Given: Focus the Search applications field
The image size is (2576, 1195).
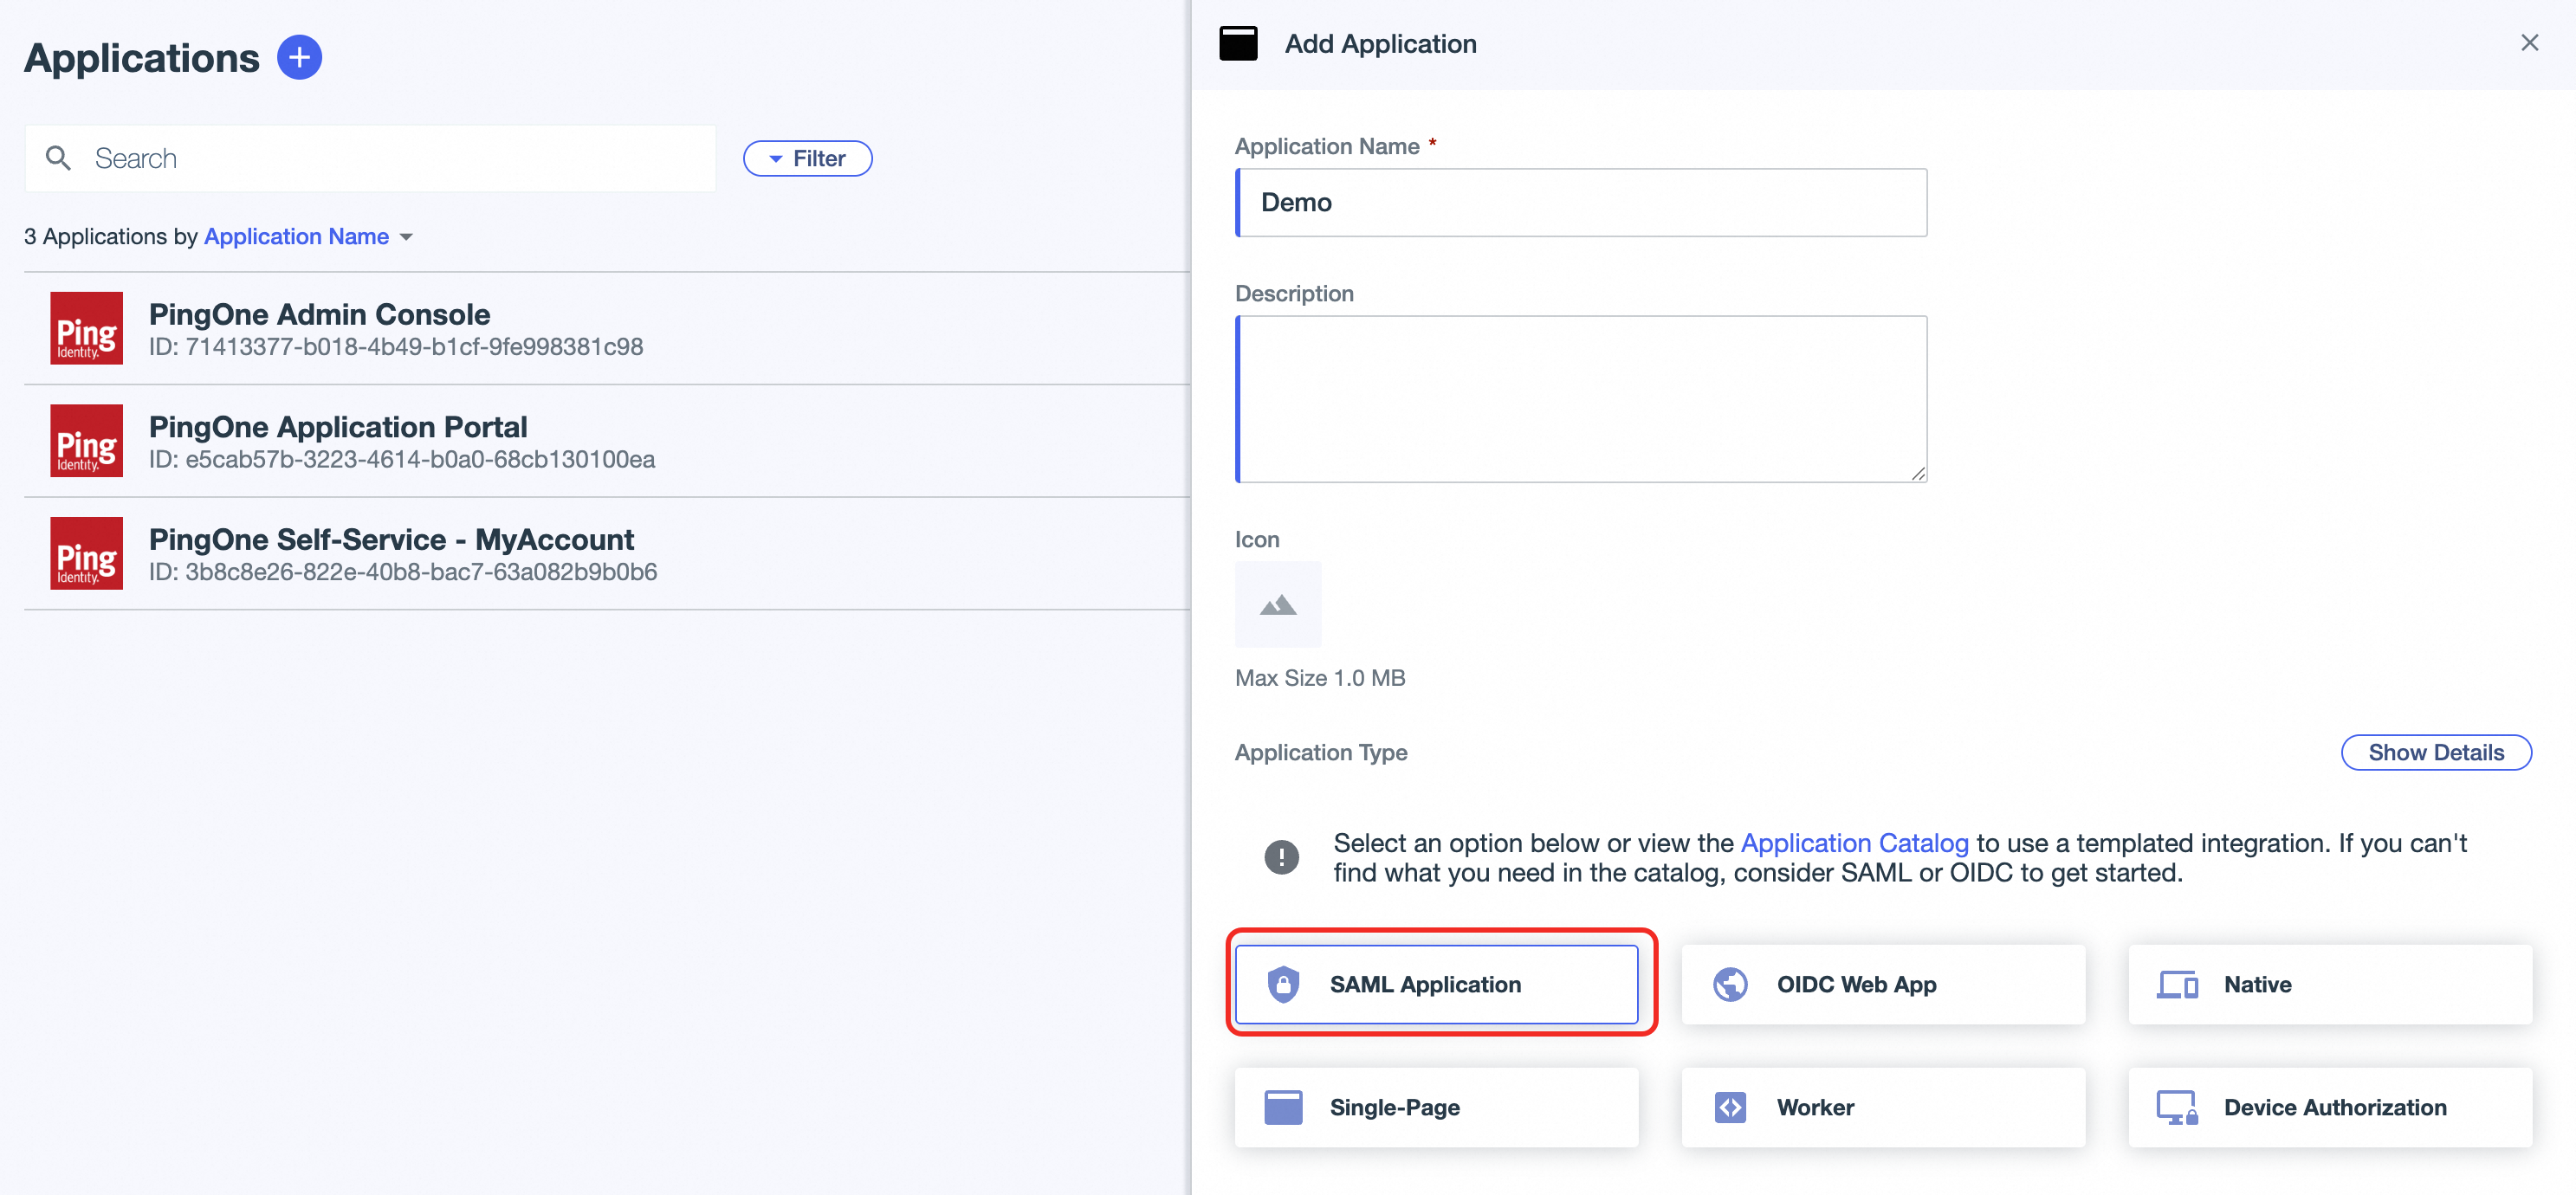Looking at the screenshot, I should [370, 158].
